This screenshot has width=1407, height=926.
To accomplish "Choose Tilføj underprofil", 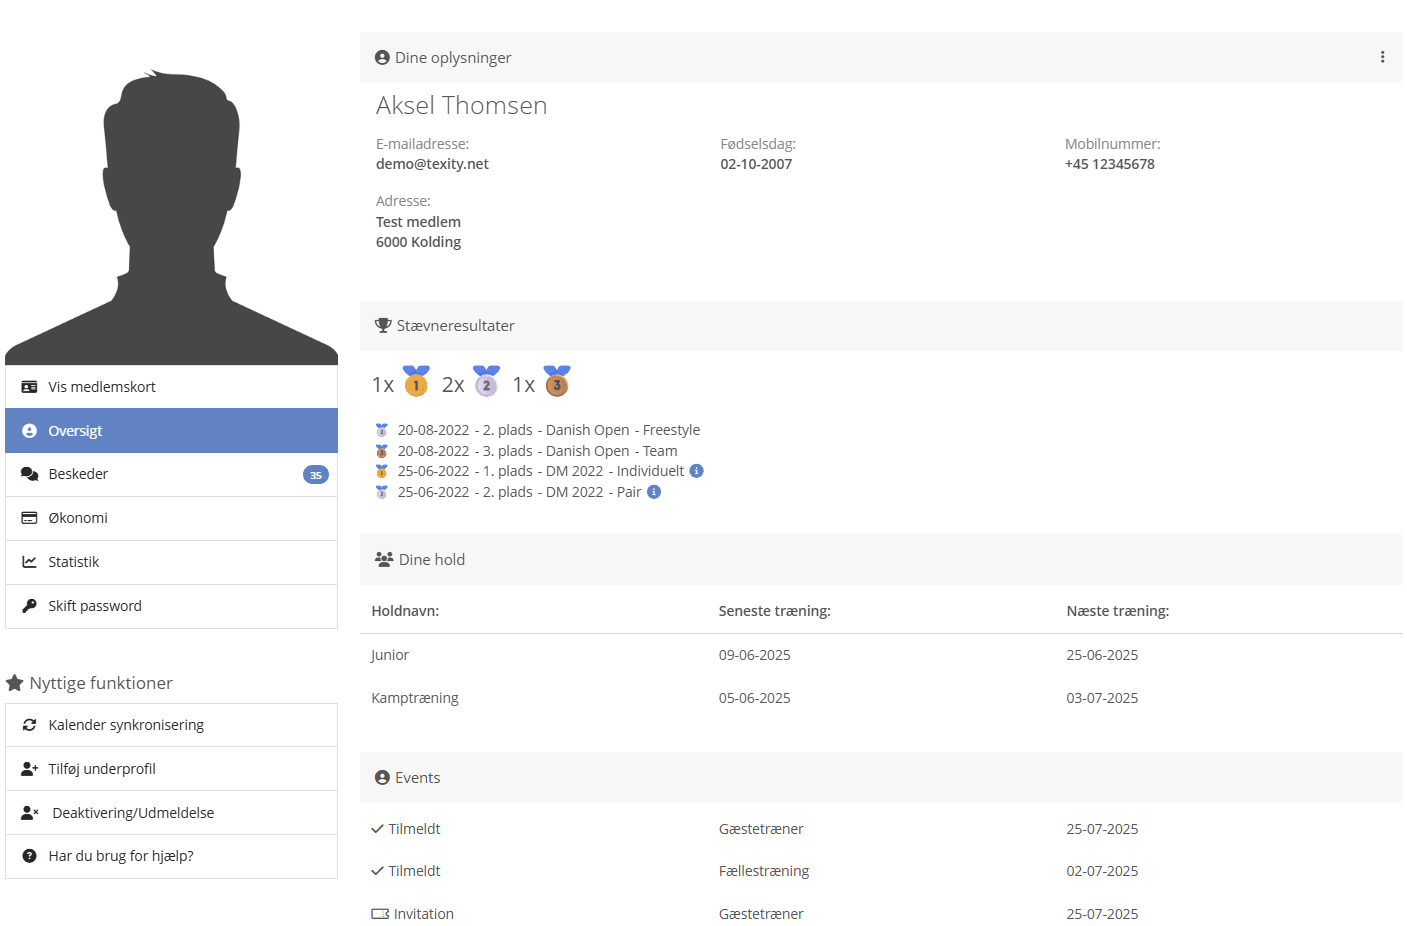I will 171,769.
